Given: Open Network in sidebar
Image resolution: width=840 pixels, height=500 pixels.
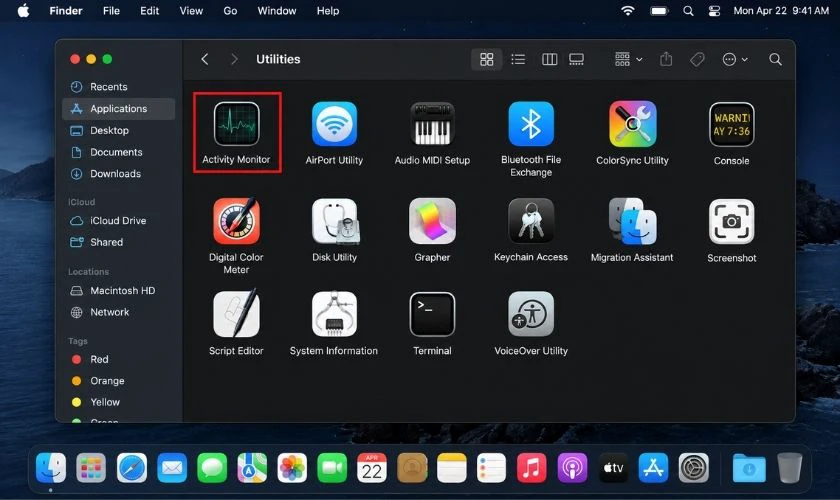Looking at the screenshot, I should (x=119, y=312).
